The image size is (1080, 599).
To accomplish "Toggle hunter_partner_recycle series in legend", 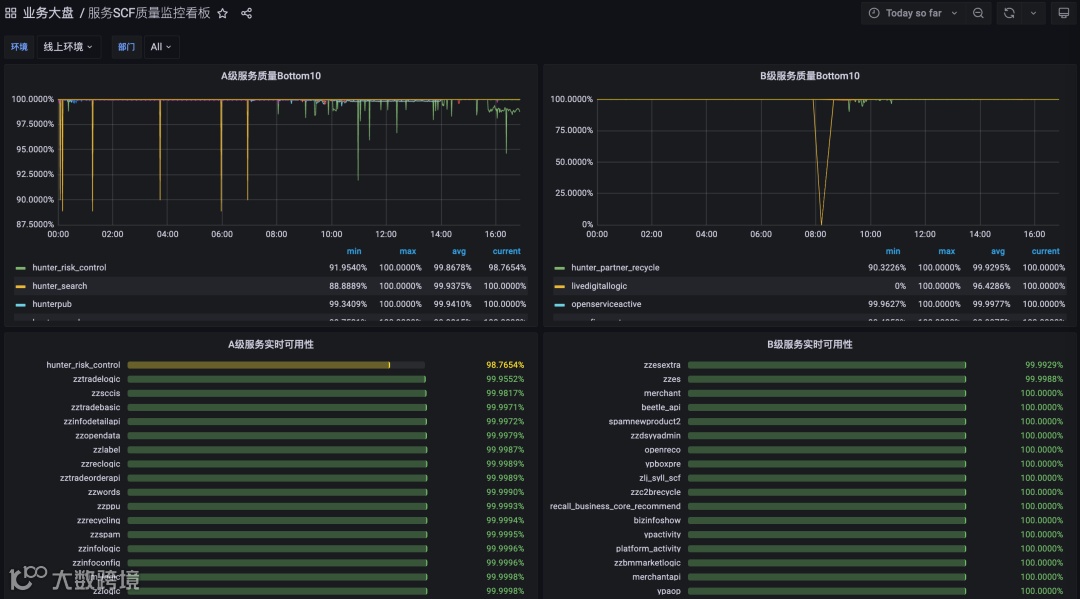I will [615, 268].
